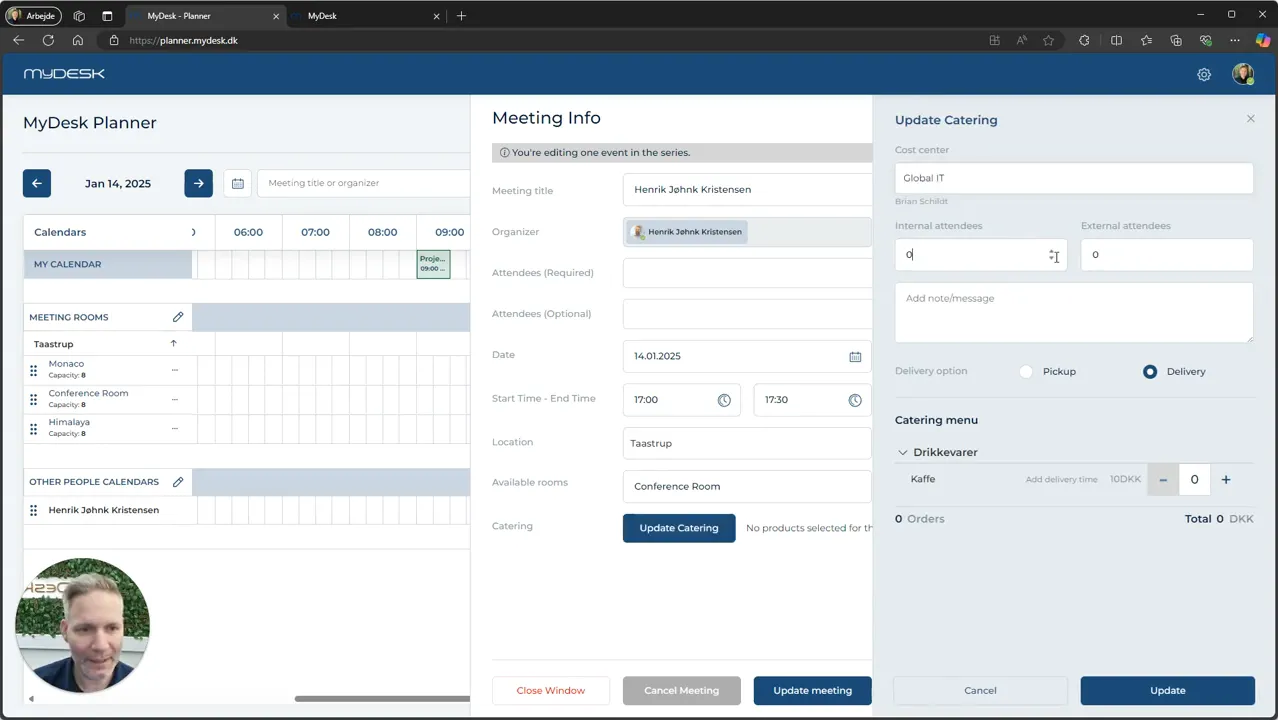Screen dimensions: 1278x720
Task: Go to next day with right arrow
Action: pyautogui.click(x=198, y=183)
